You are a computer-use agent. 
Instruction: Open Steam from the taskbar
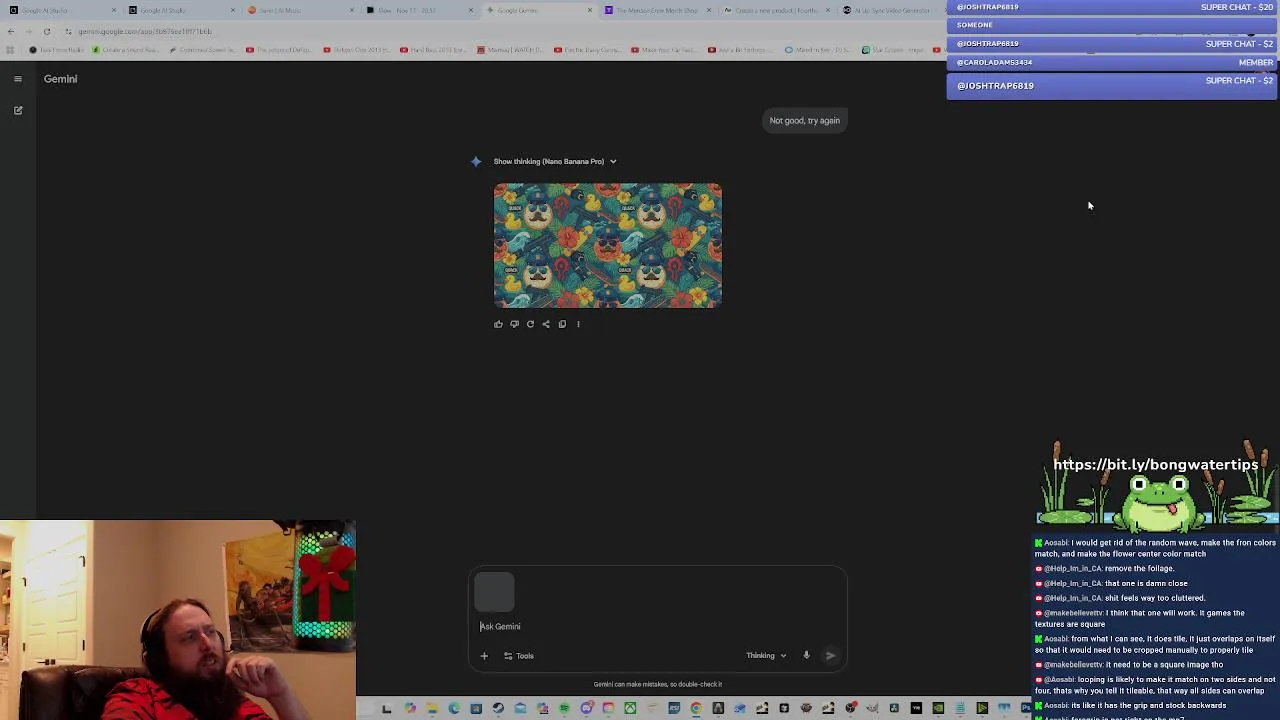point(498,709)
